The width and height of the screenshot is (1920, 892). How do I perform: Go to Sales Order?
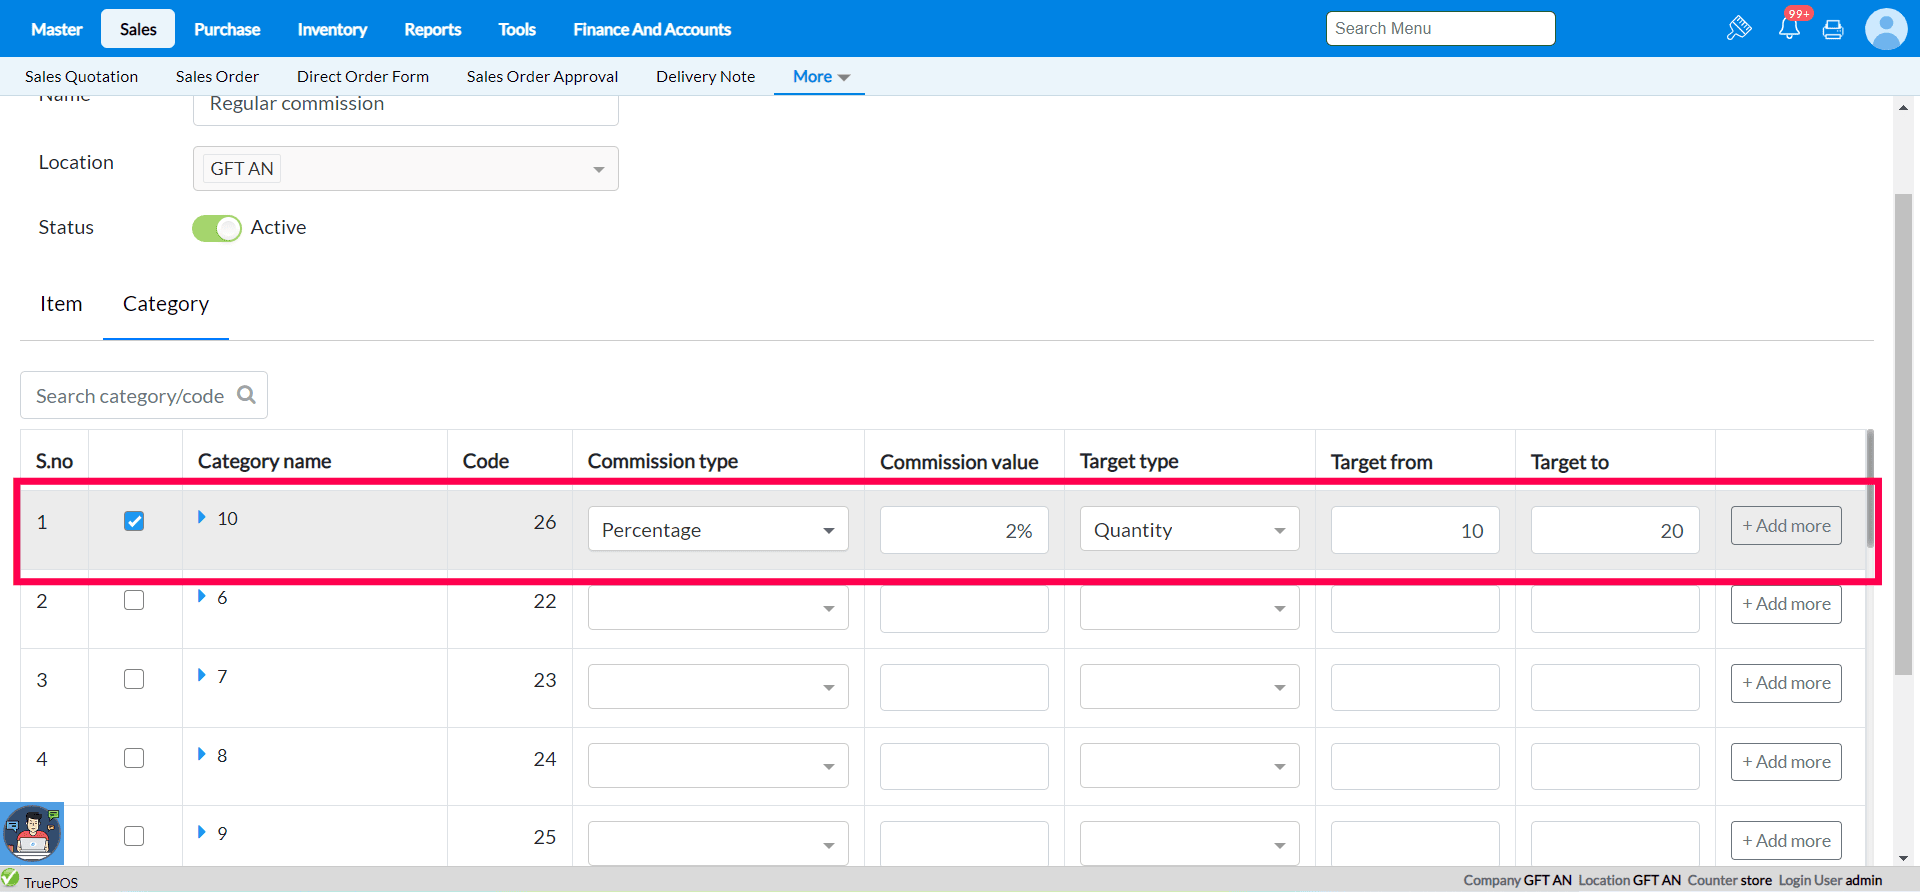pyautogui.click(x=217, y=76)
